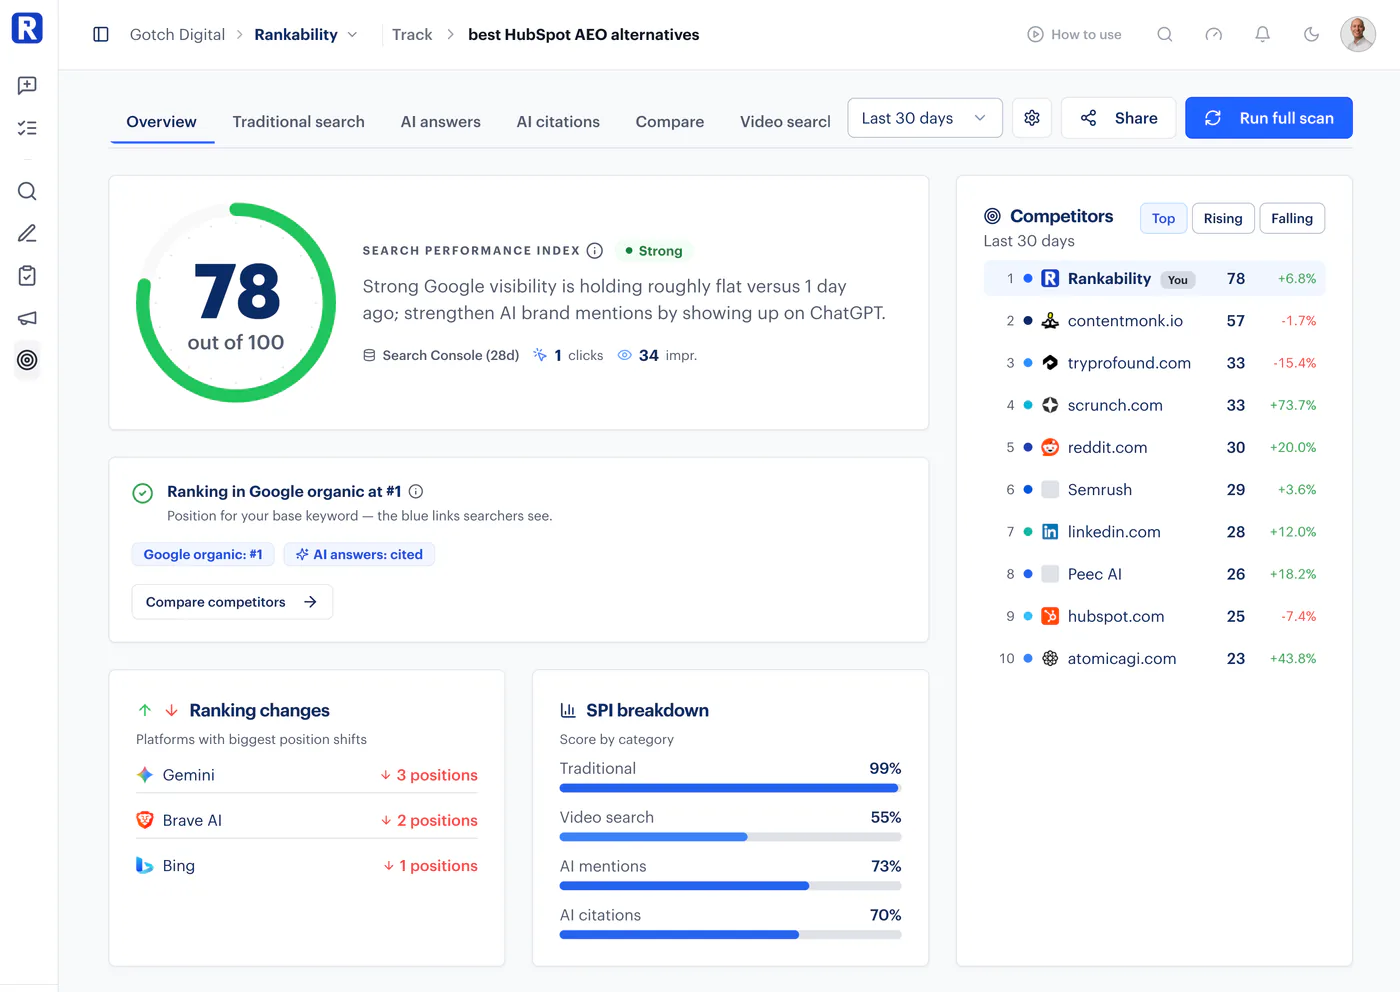The width and height of the screenshot is (1400, 992).
Task: Click the Rankability logo in sidebar
Action: 27,28
